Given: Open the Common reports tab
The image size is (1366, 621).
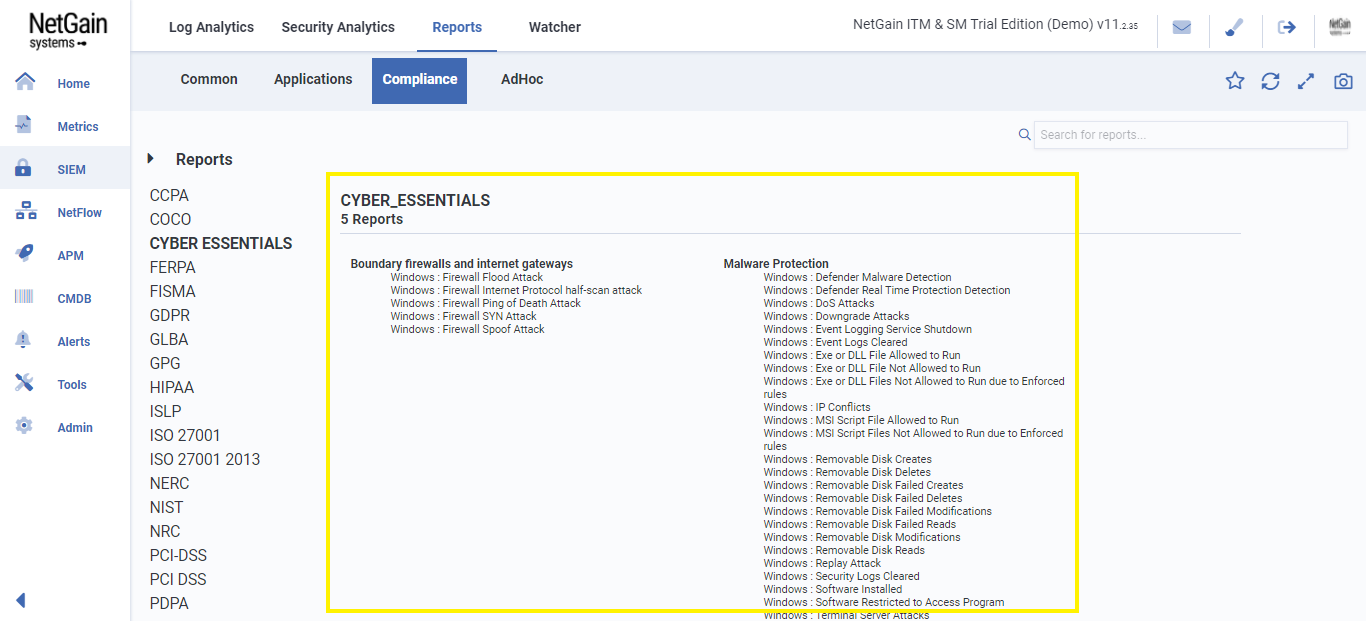Looking at the screenshot, I should [209, 79].
